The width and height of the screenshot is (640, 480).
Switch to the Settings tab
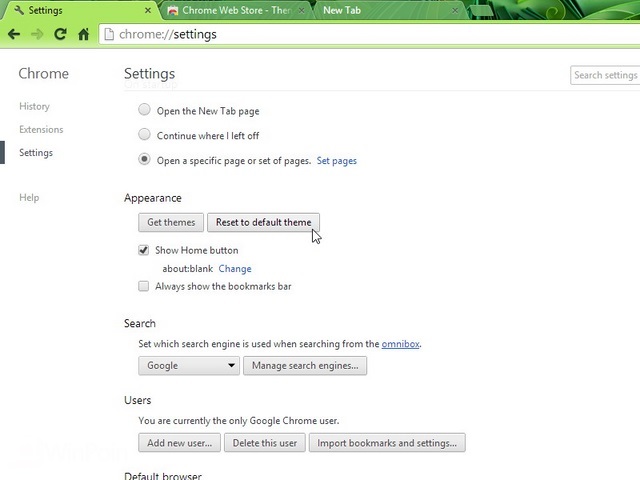coord(80,10)
